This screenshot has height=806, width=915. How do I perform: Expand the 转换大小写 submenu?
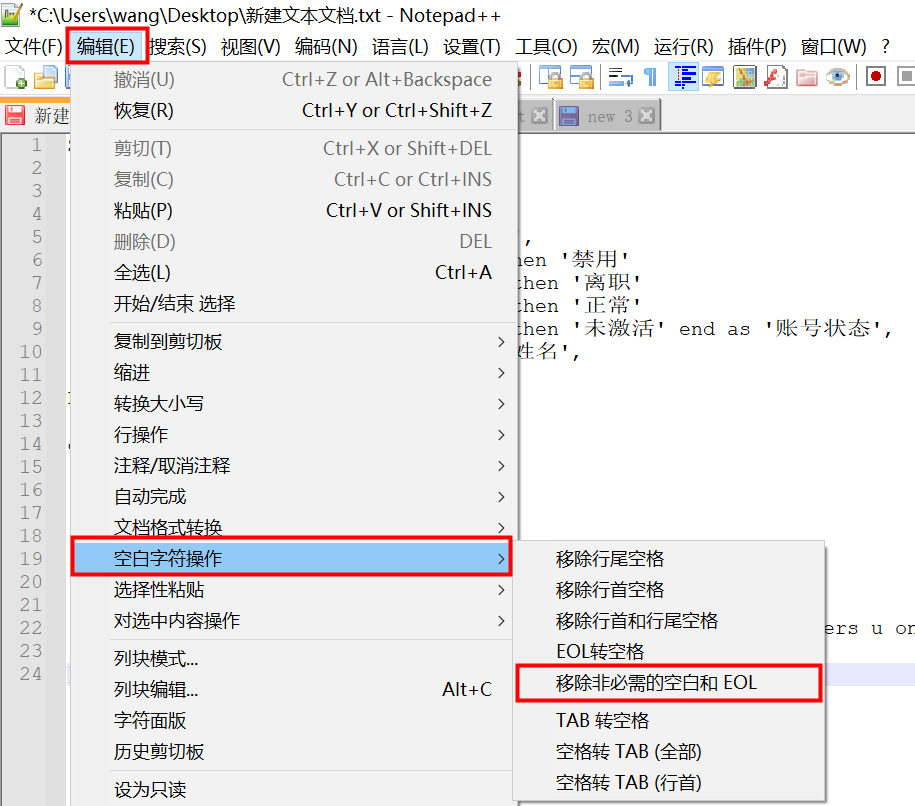[294, 404]
